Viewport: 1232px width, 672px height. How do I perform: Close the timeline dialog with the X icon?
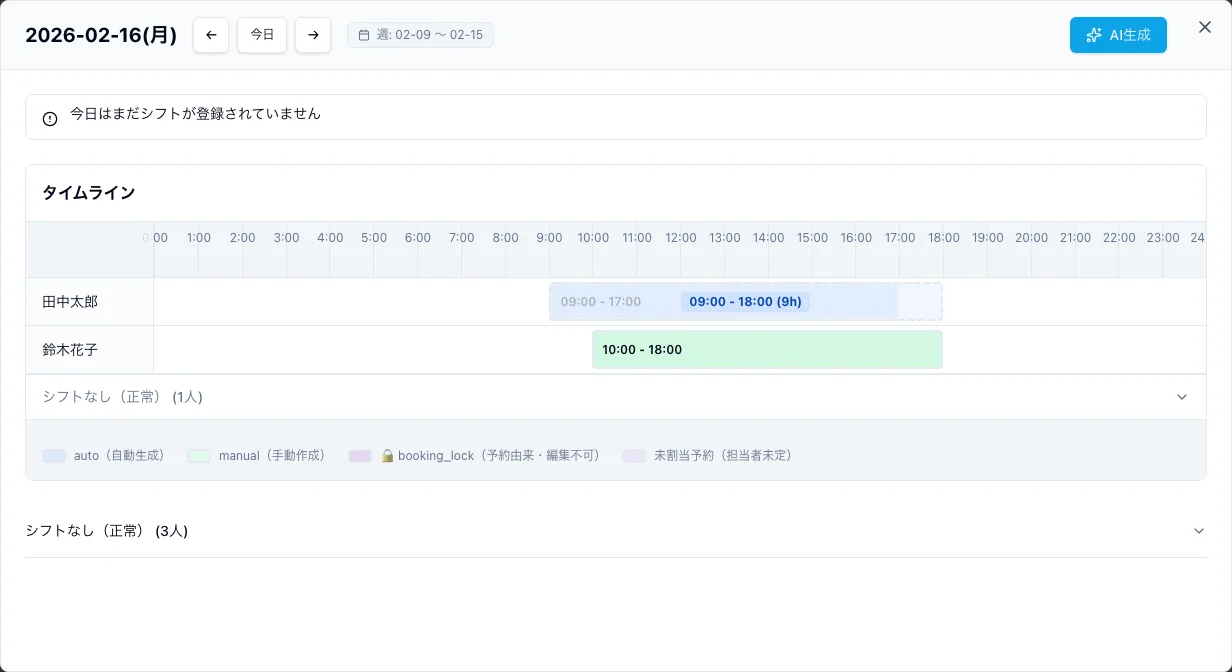point(1205,27)
